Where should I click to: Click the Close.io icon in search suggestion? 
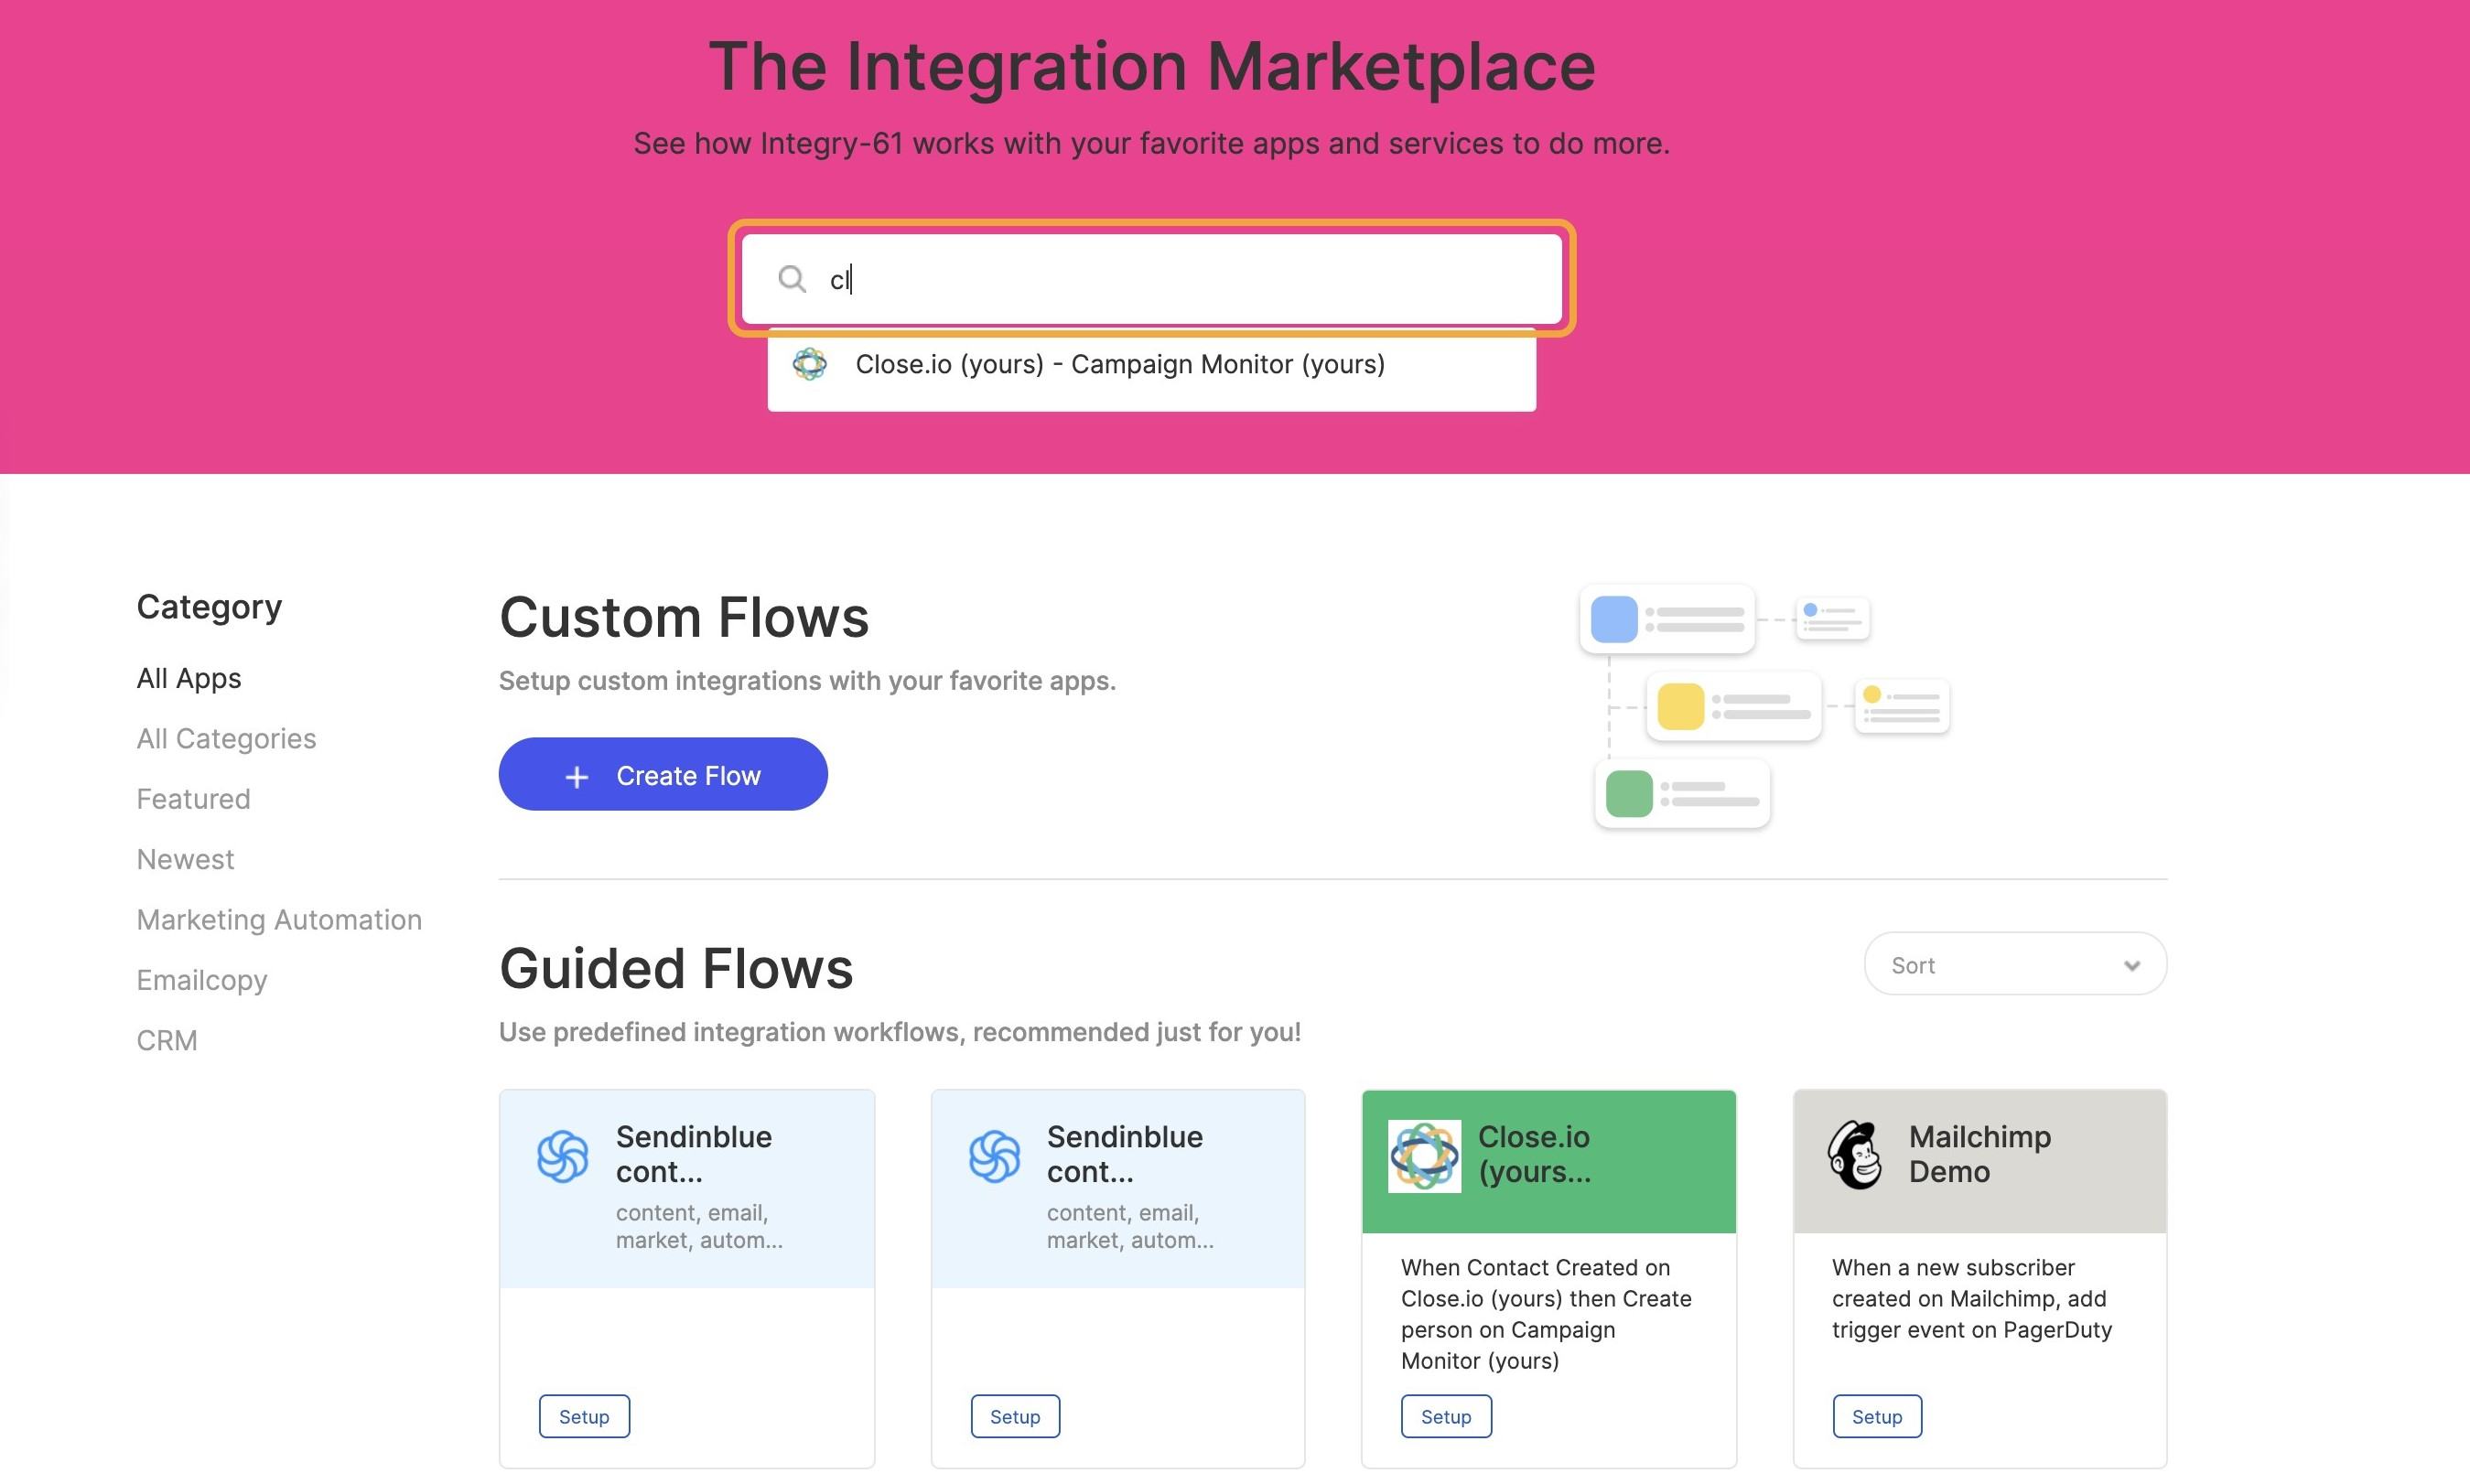click(x=809, y=364)
